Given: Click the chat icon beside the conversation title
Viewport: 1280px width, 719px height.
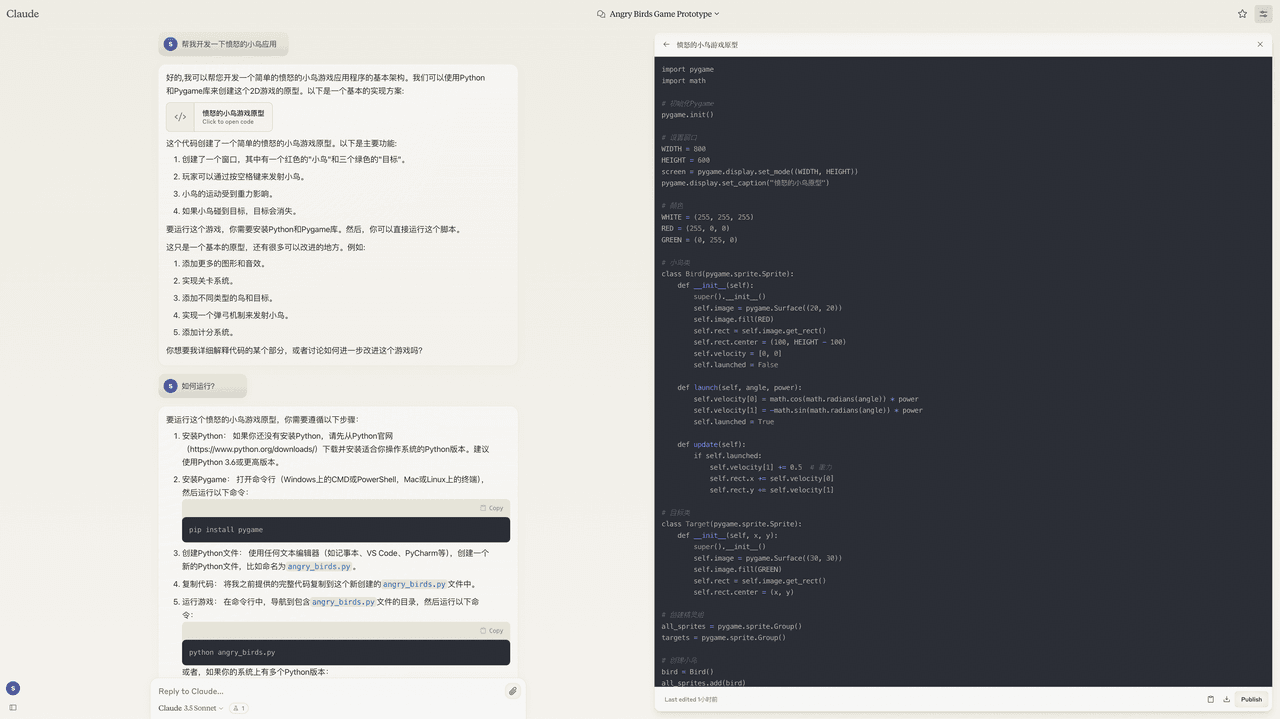Looking at the screenshot, I should 601,14.
